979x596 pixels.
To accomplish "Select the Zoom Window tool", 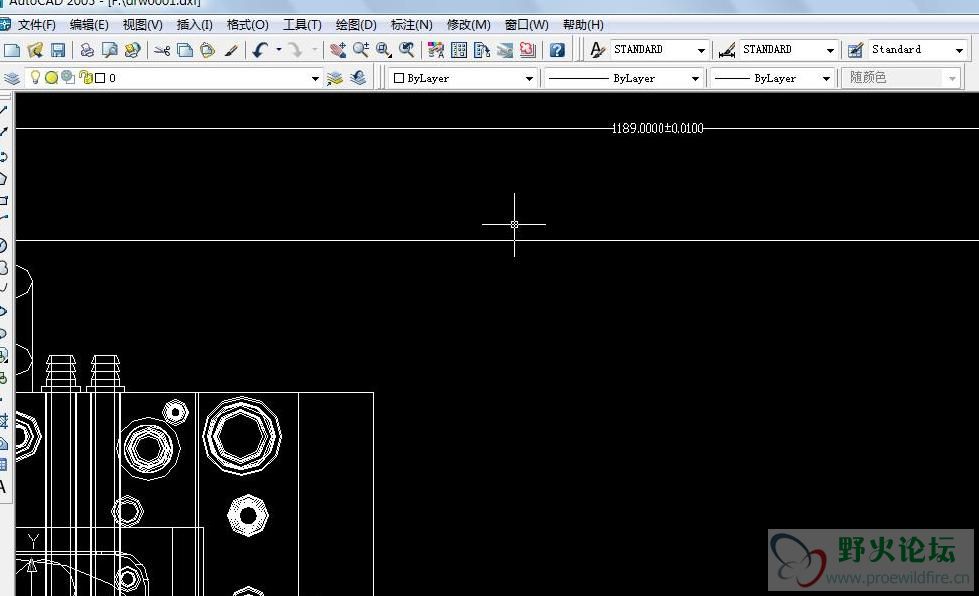I will pos(383,50).
